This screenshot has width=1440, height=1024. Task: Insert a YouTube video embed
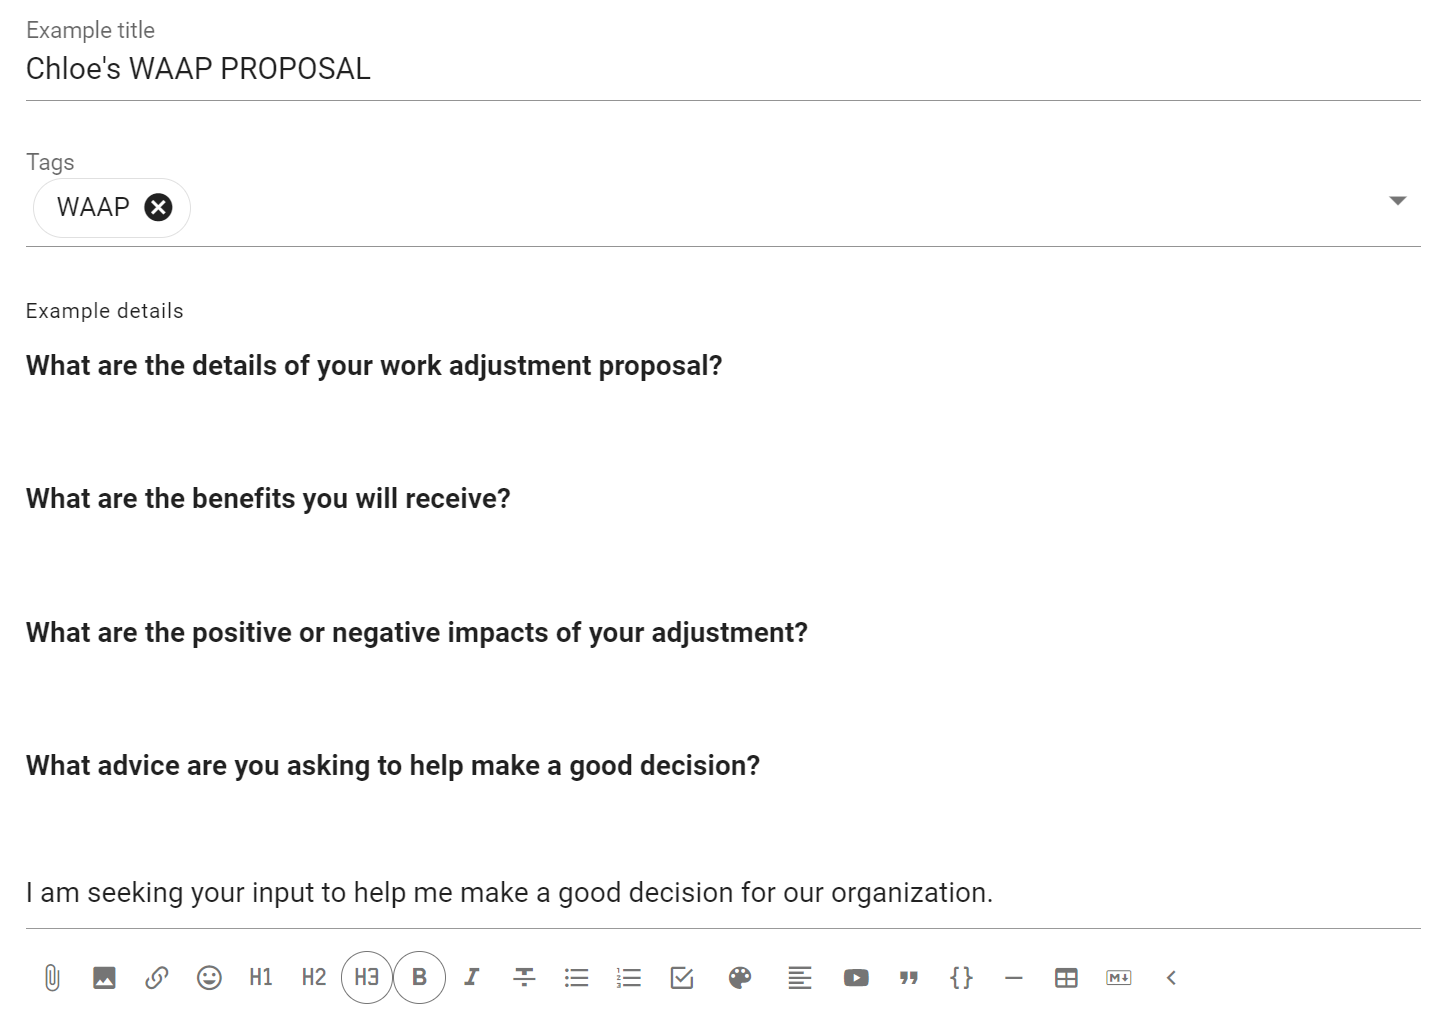[856, 977]
